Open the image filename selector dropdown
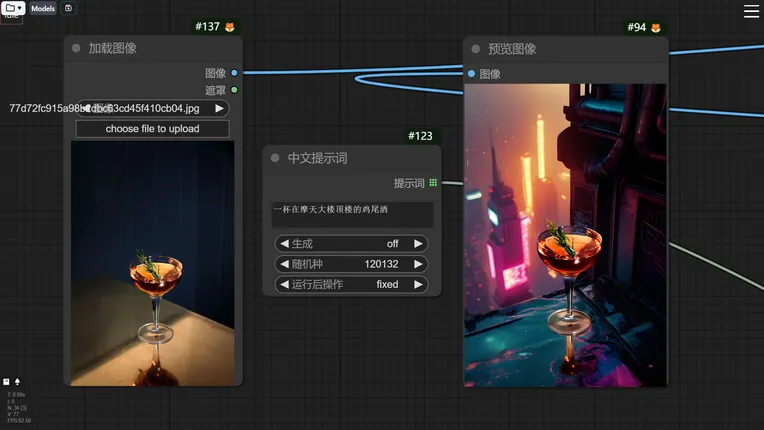 pos(152,108)
